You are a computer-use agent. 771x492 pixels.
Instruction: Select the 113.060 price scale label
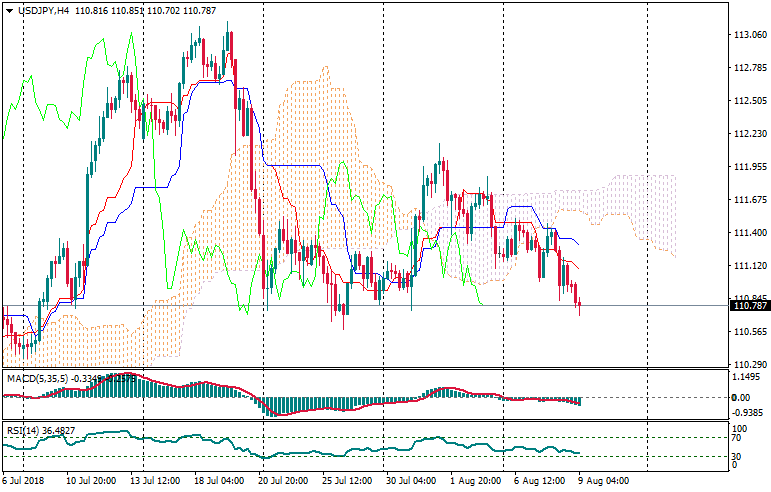[750, 35]
